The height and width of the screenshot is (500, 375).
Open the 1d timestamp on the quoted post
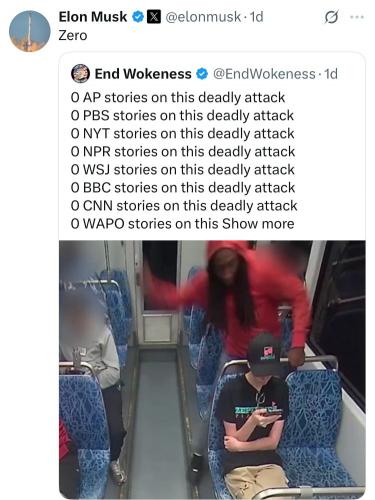(x=331, y=74)
